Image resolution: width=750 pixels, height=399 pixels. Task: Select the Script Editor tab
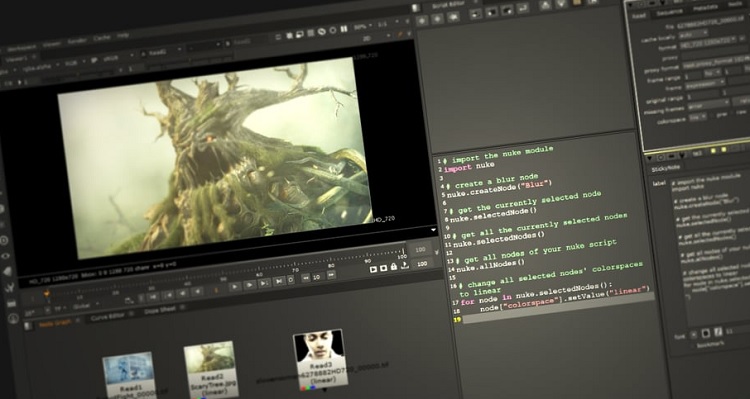tap(450, 6)
